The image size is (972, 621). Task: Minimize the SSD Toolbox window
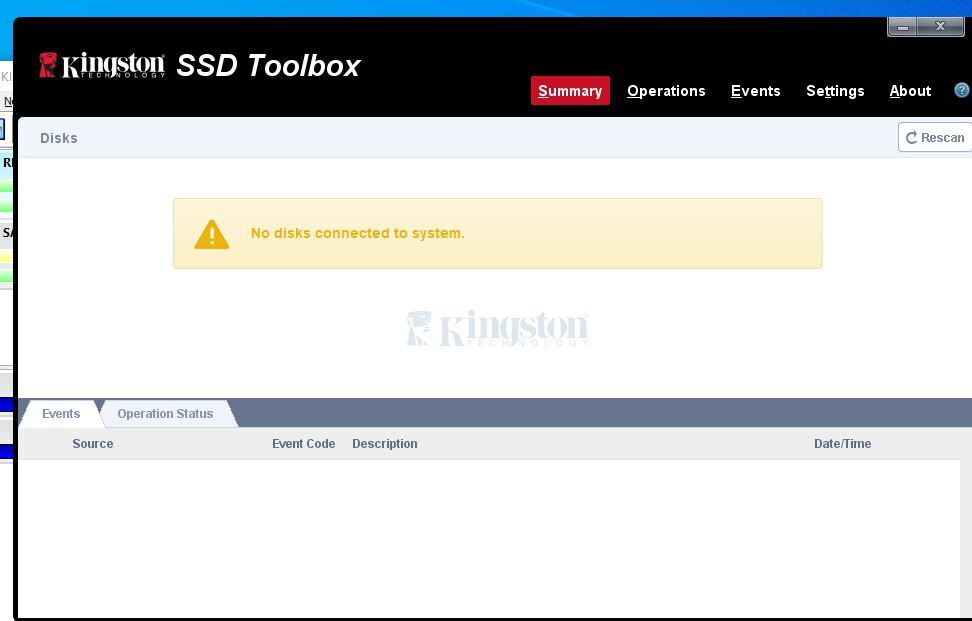[x=903, y=27]
